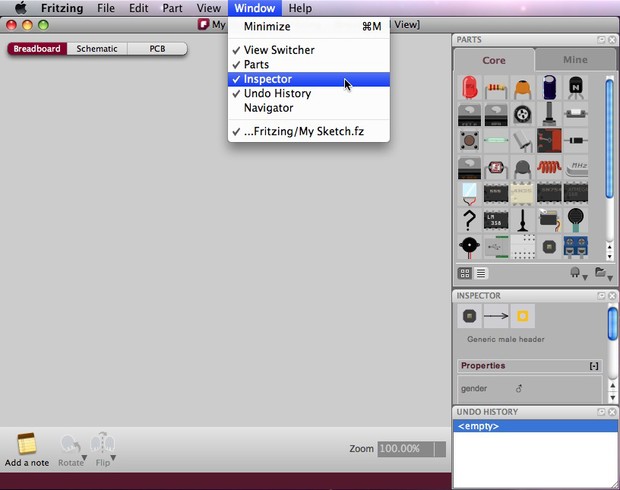Screen dimensions: 620x490
Task: Choose the blue electrolytic capacitor part
Action: click(x=549, y=88)
